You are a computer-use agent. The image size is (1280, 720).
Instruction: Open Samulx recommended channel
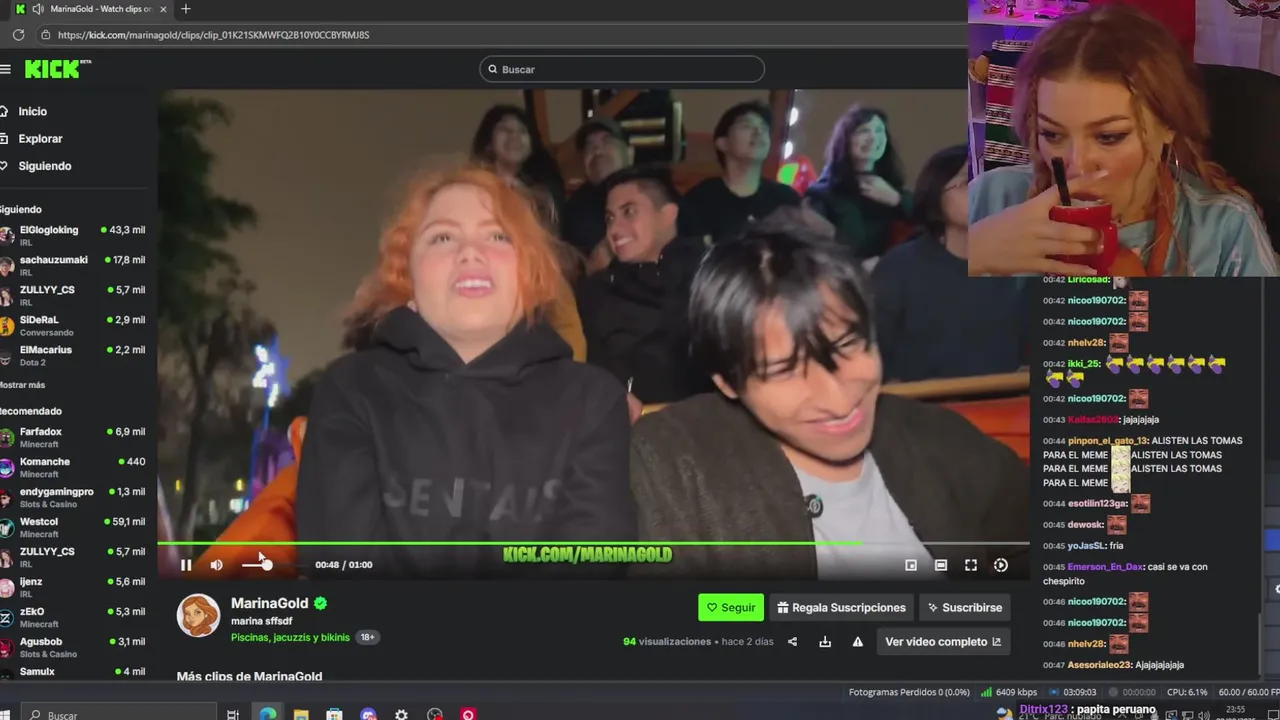click(73, 672)
